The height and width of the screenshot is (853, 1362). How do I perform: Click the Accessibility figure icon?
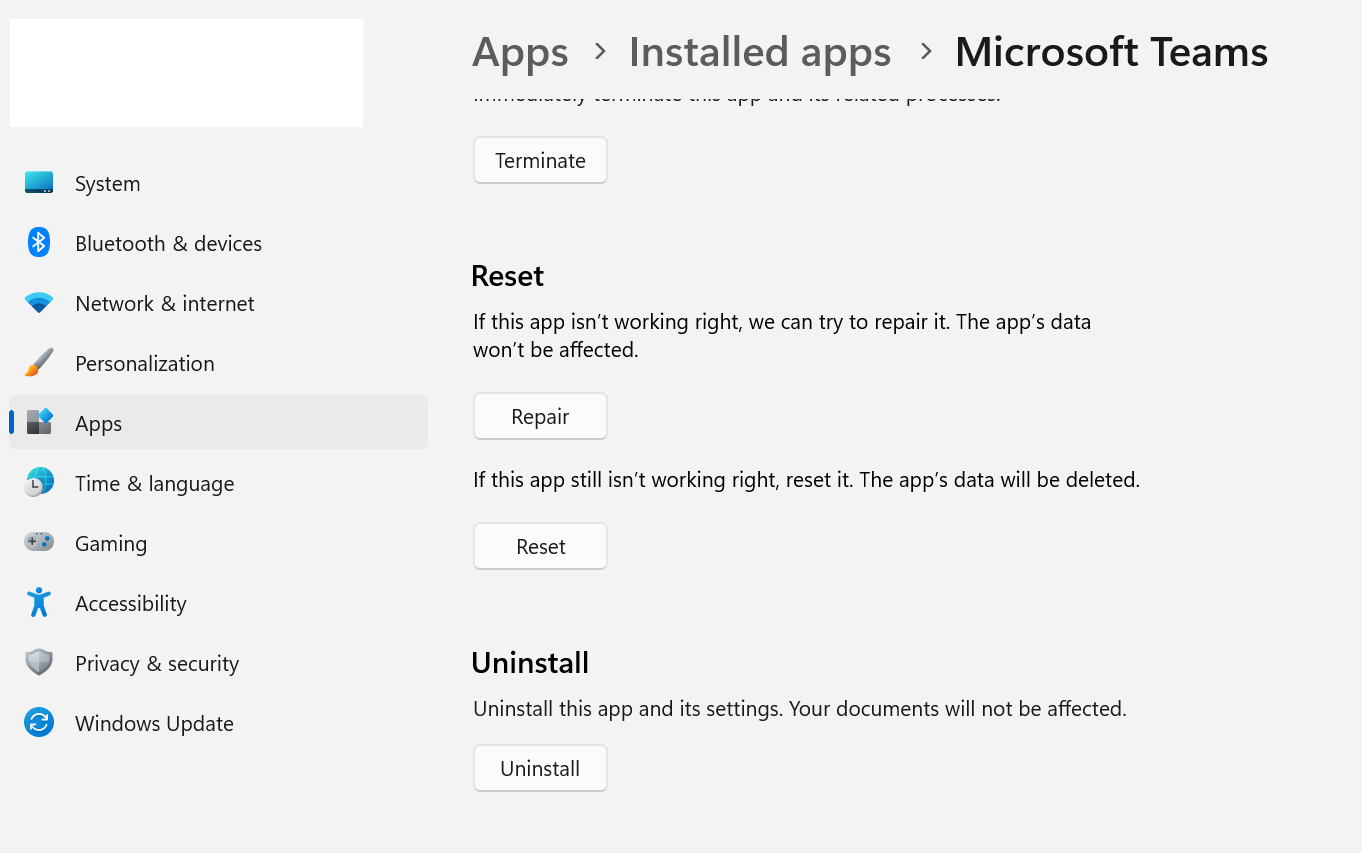[39, 603]
